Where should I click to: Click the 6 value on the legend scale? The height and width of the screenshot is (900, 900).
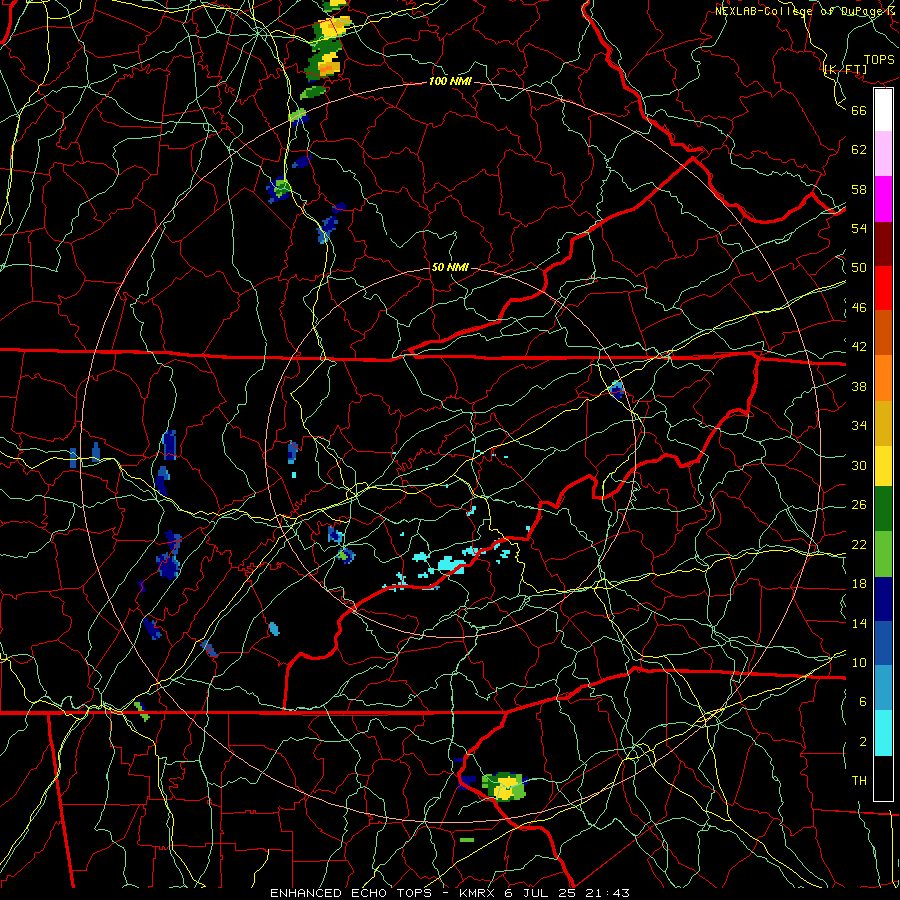click(x=862, y=701)
